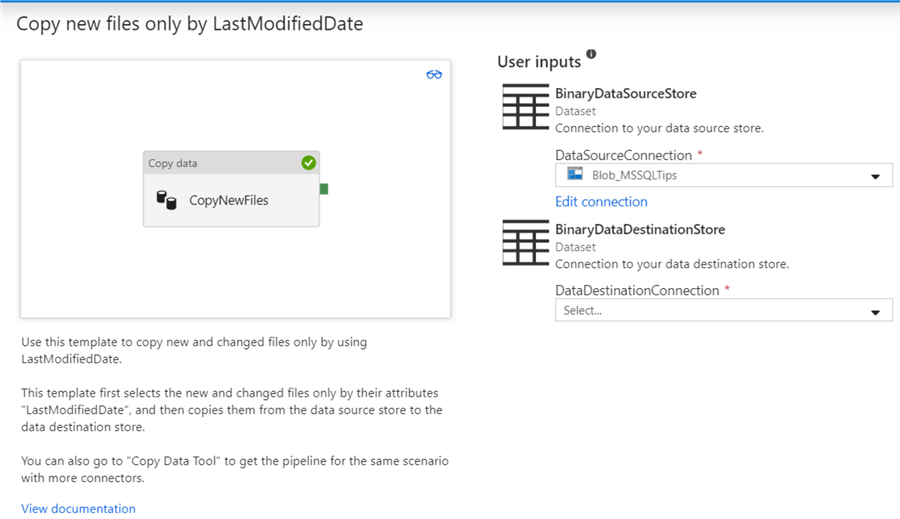The height and width of the screenshot is (519, 900).
Task: Click the template title Copy new files only by LastModifiedDate
Action: 189,25
